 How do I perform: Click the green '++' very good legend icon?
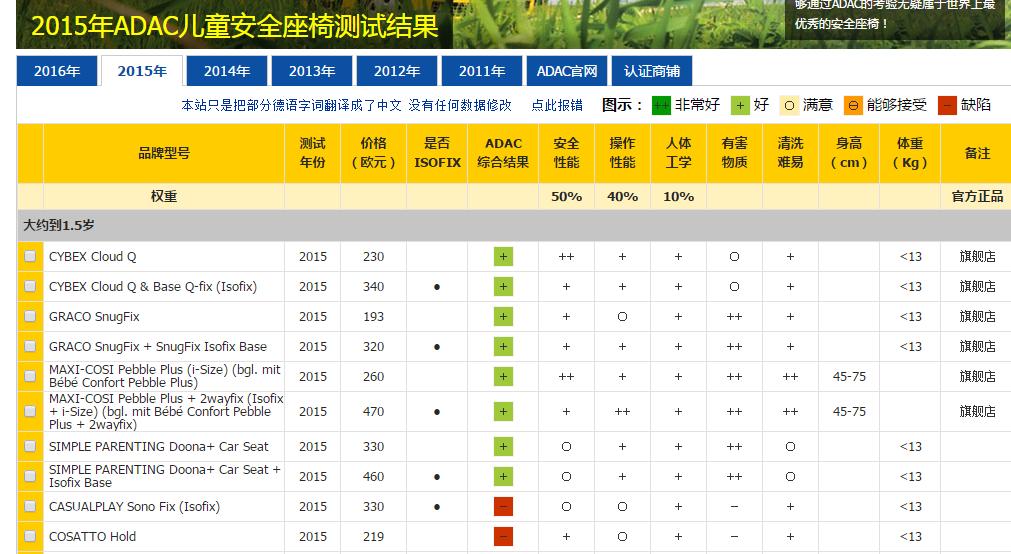click(661, 105)
